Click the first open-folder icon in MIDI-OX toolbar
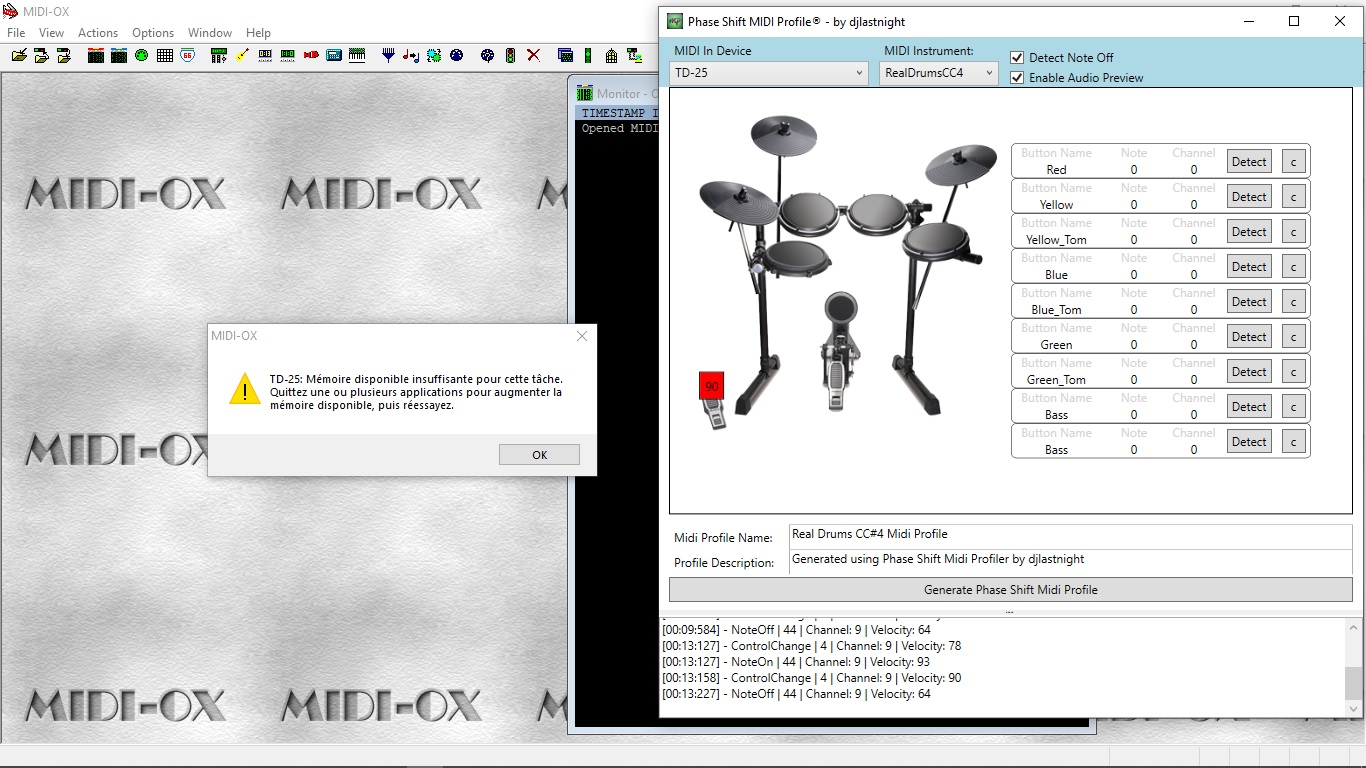1366x768 pixels. (x=19, y=56)
